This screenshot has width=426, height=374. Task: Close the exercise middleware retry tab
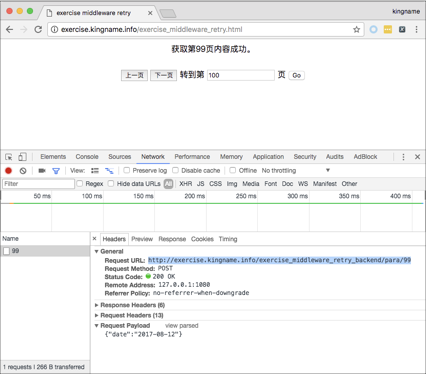click(x=150, y=13)
